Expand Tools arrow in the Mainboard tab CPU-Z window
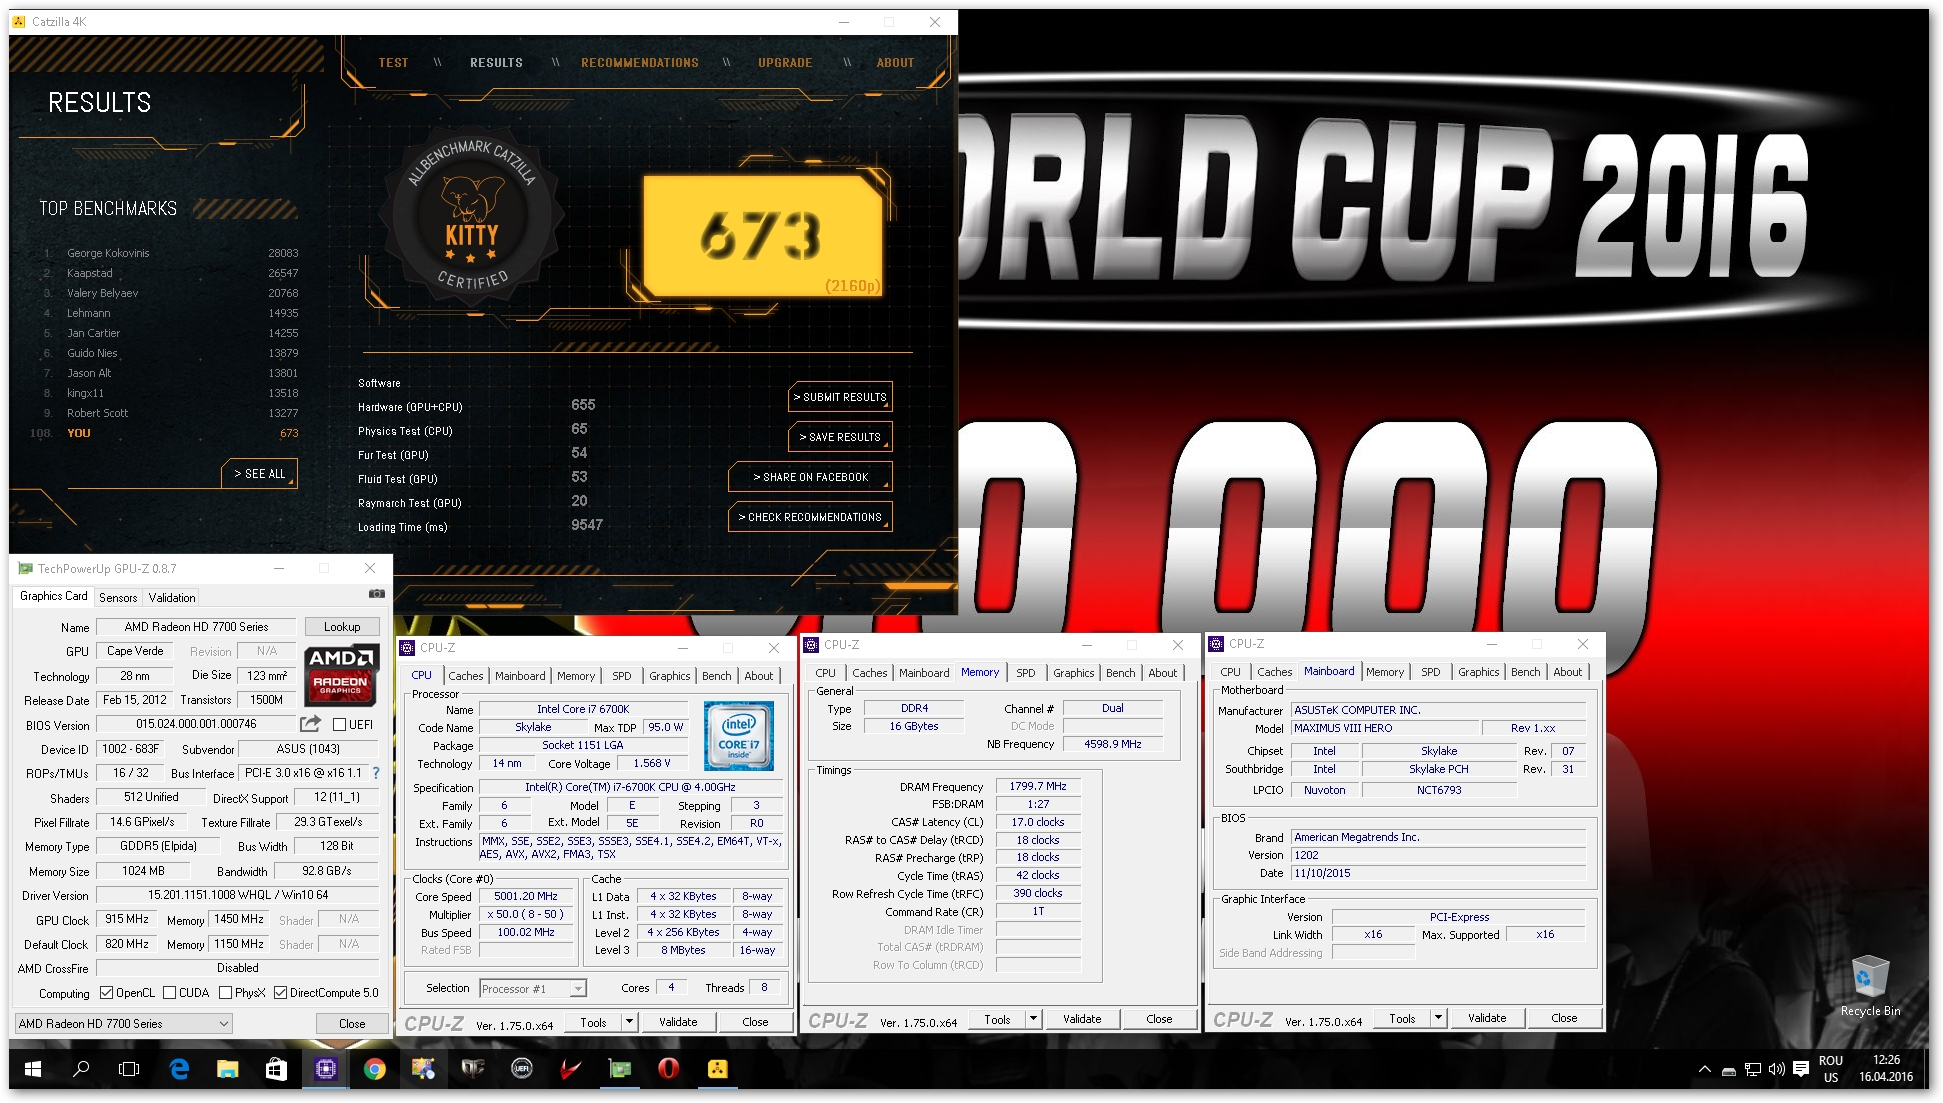The height and width of the screenshot is (1103, 1943). pos(1438,1018)
